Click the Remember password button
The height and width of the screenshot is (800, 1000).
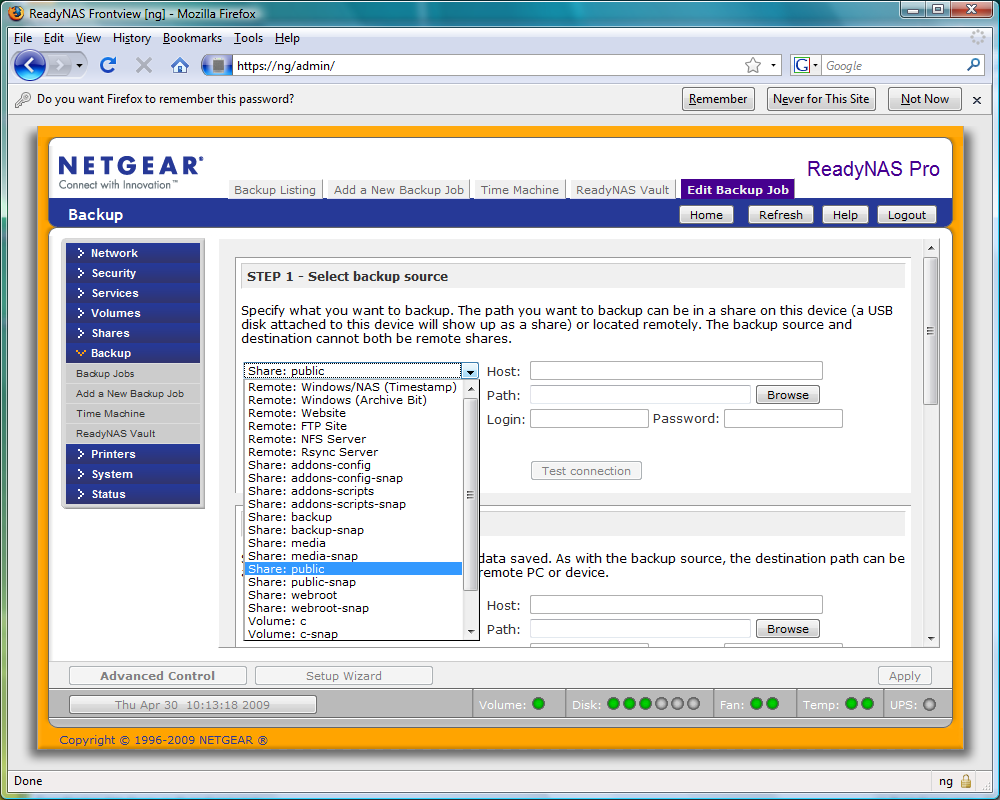[718, 99]
